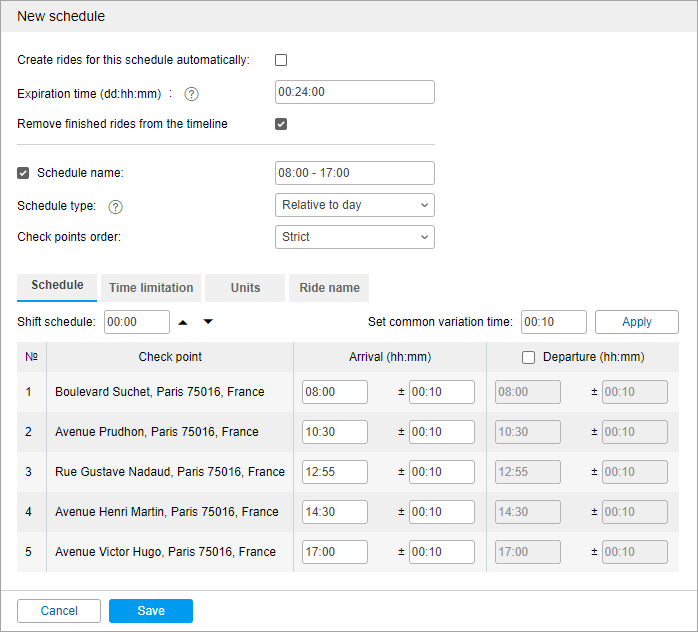
Task: Toggle the Schedule name checkbox
Action: click(24, 173)
